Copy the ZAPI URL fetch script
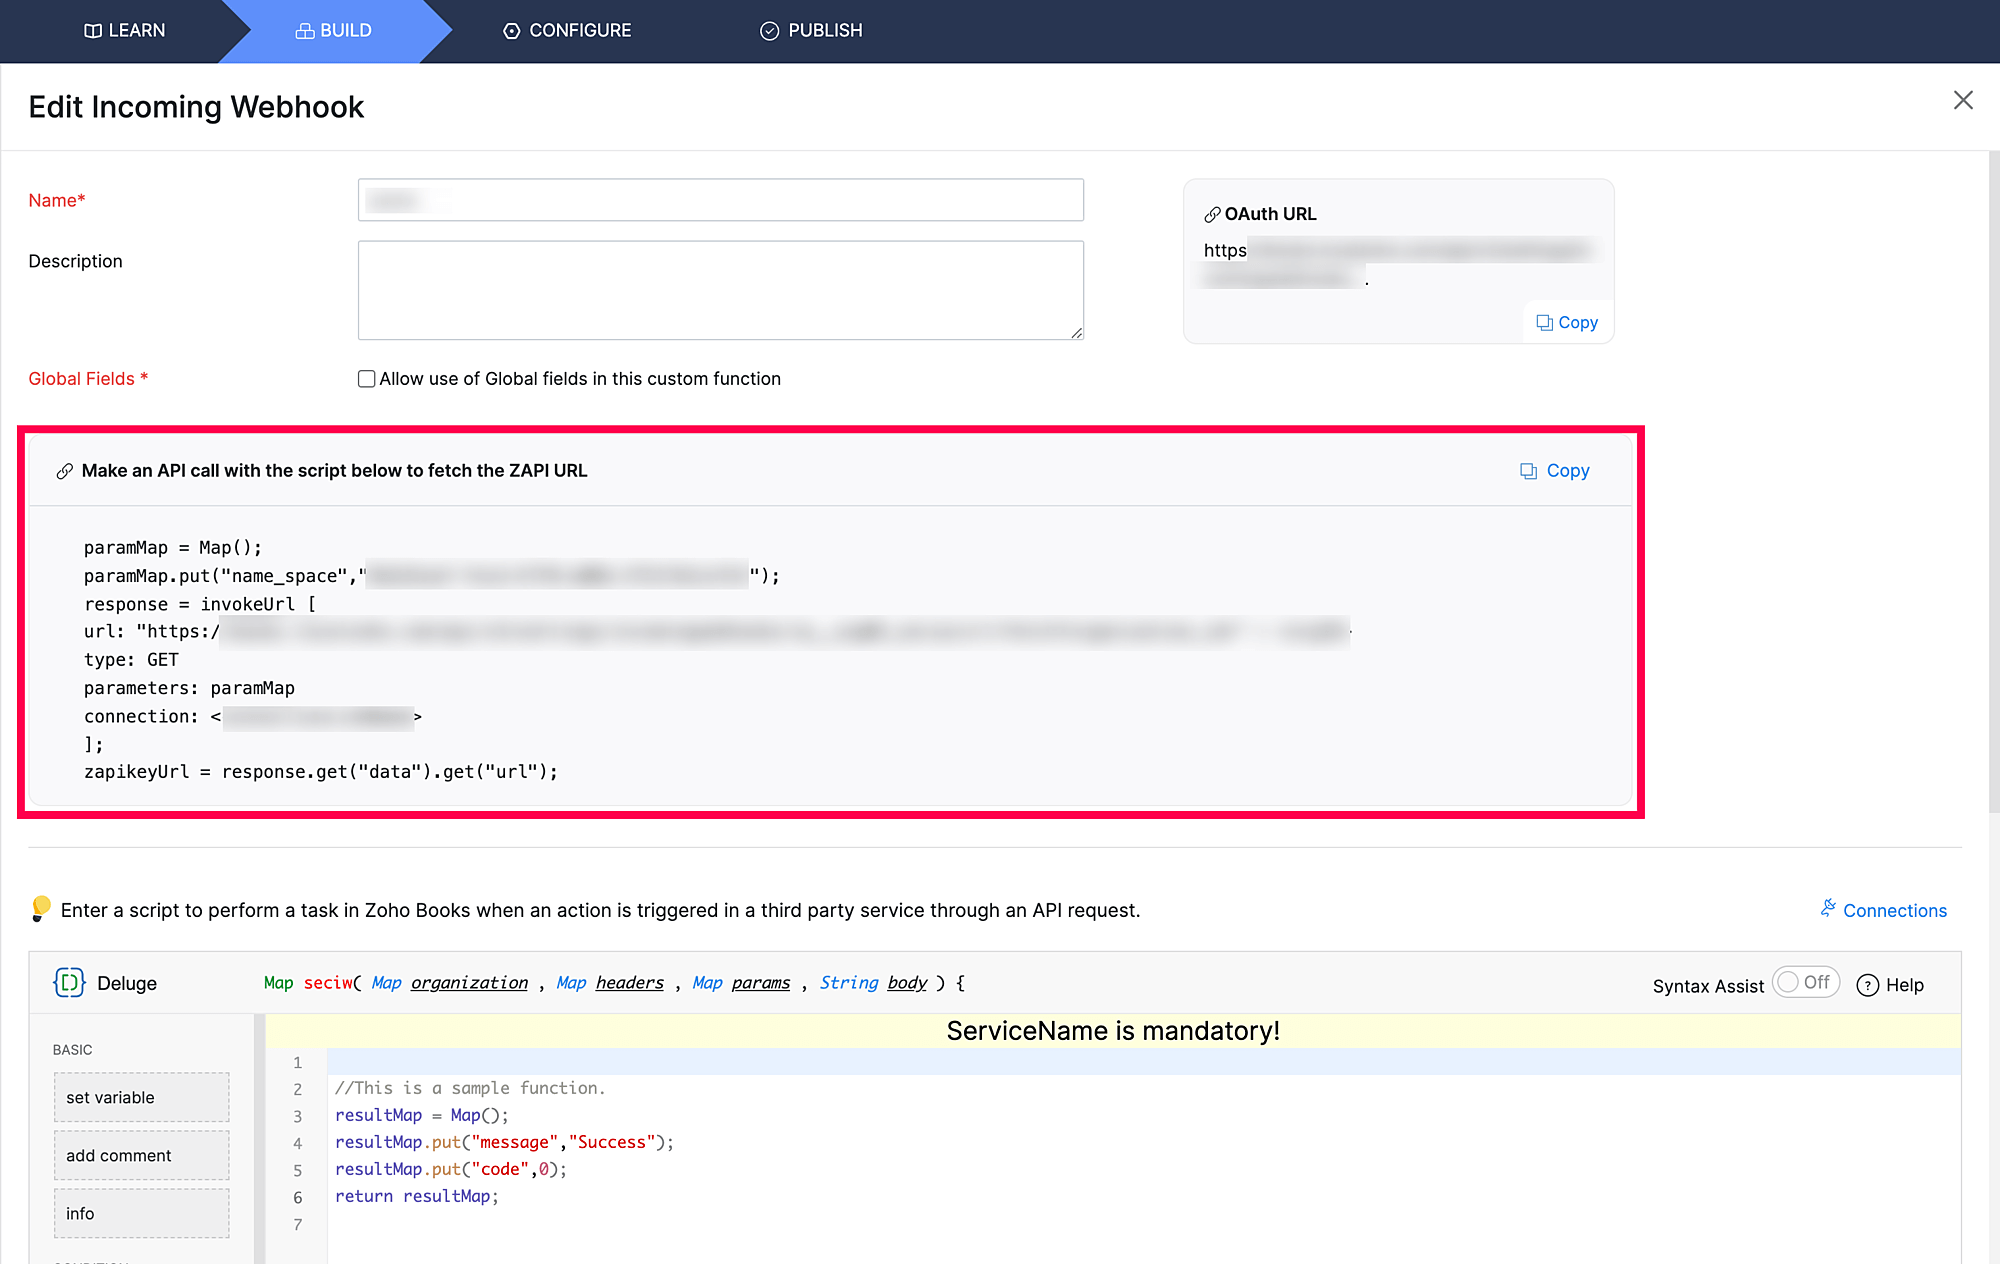Viewport: 2000px width, 1264px height. point(1553,470)
